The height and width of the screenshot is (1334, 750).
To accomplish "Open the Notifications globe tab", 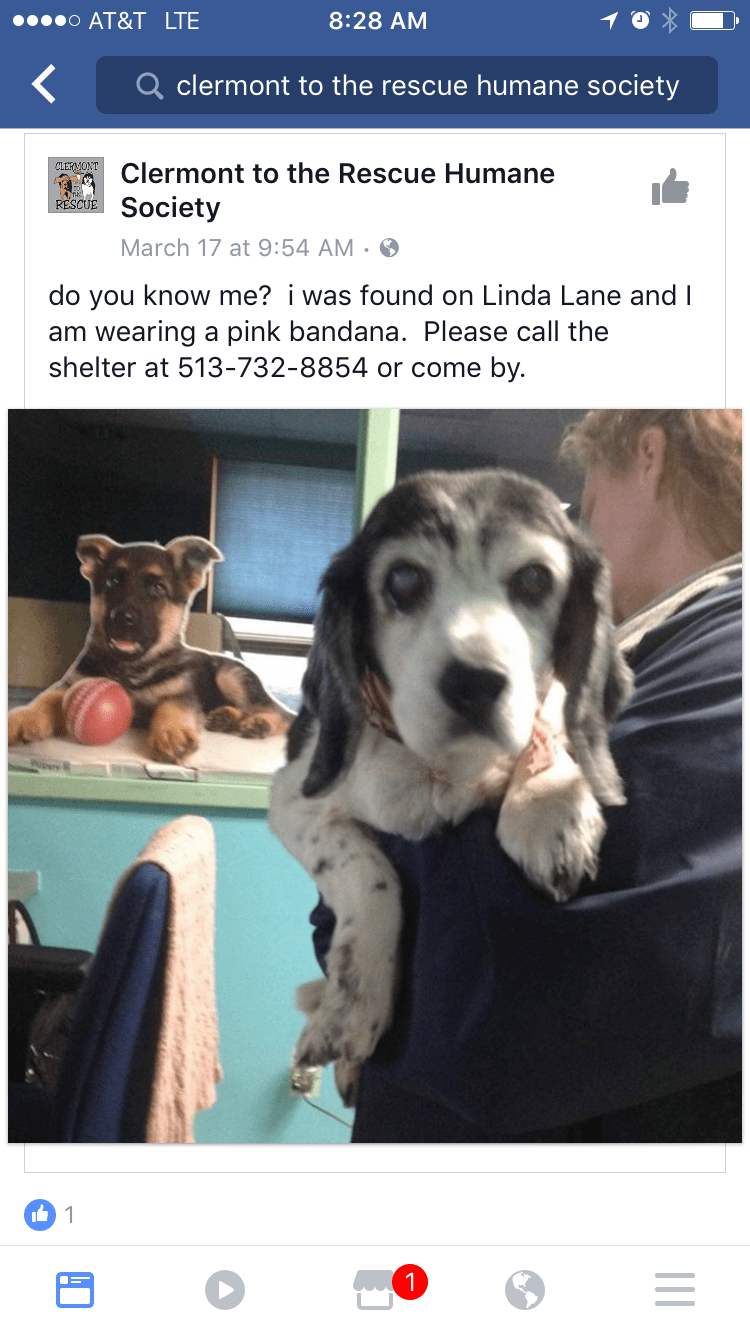I will 525,1289.
